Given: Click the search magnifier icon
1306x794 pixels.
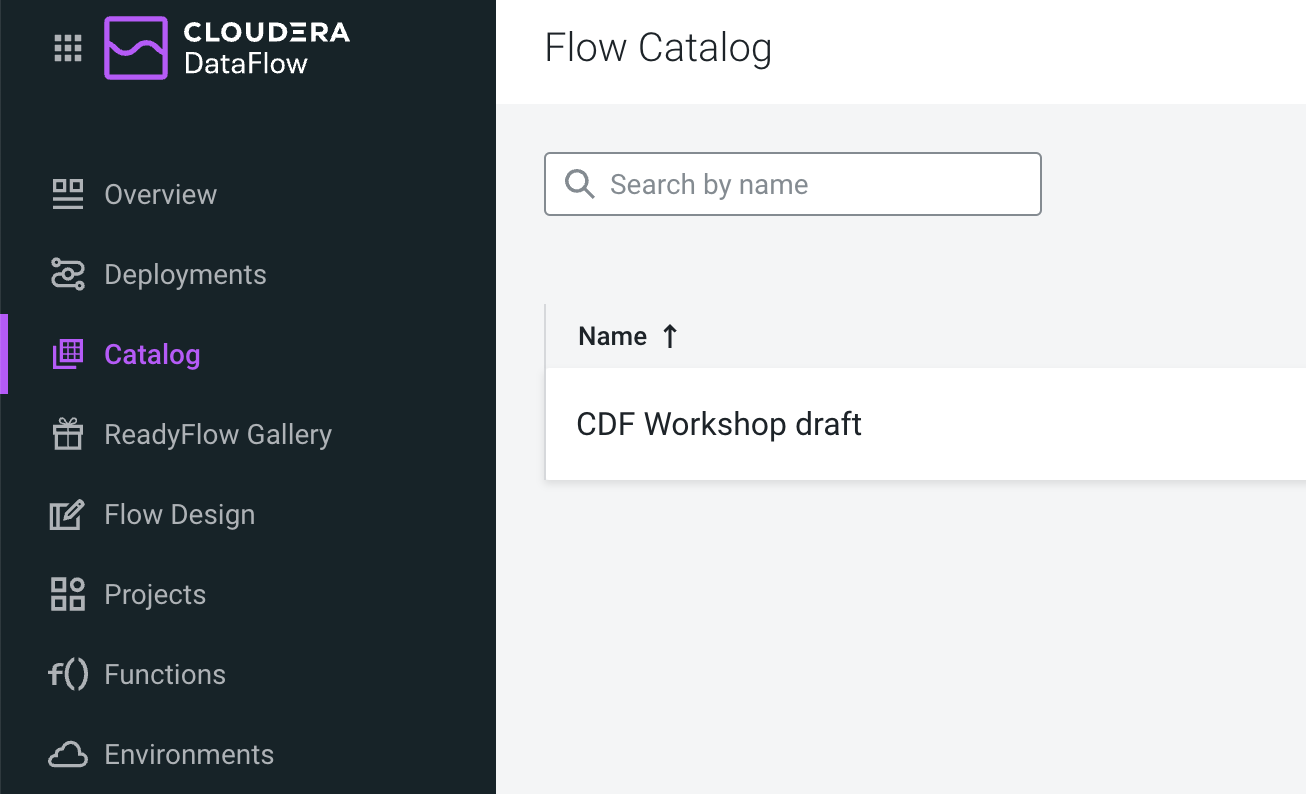Looking at the screenshot, I should coord(580,184).
